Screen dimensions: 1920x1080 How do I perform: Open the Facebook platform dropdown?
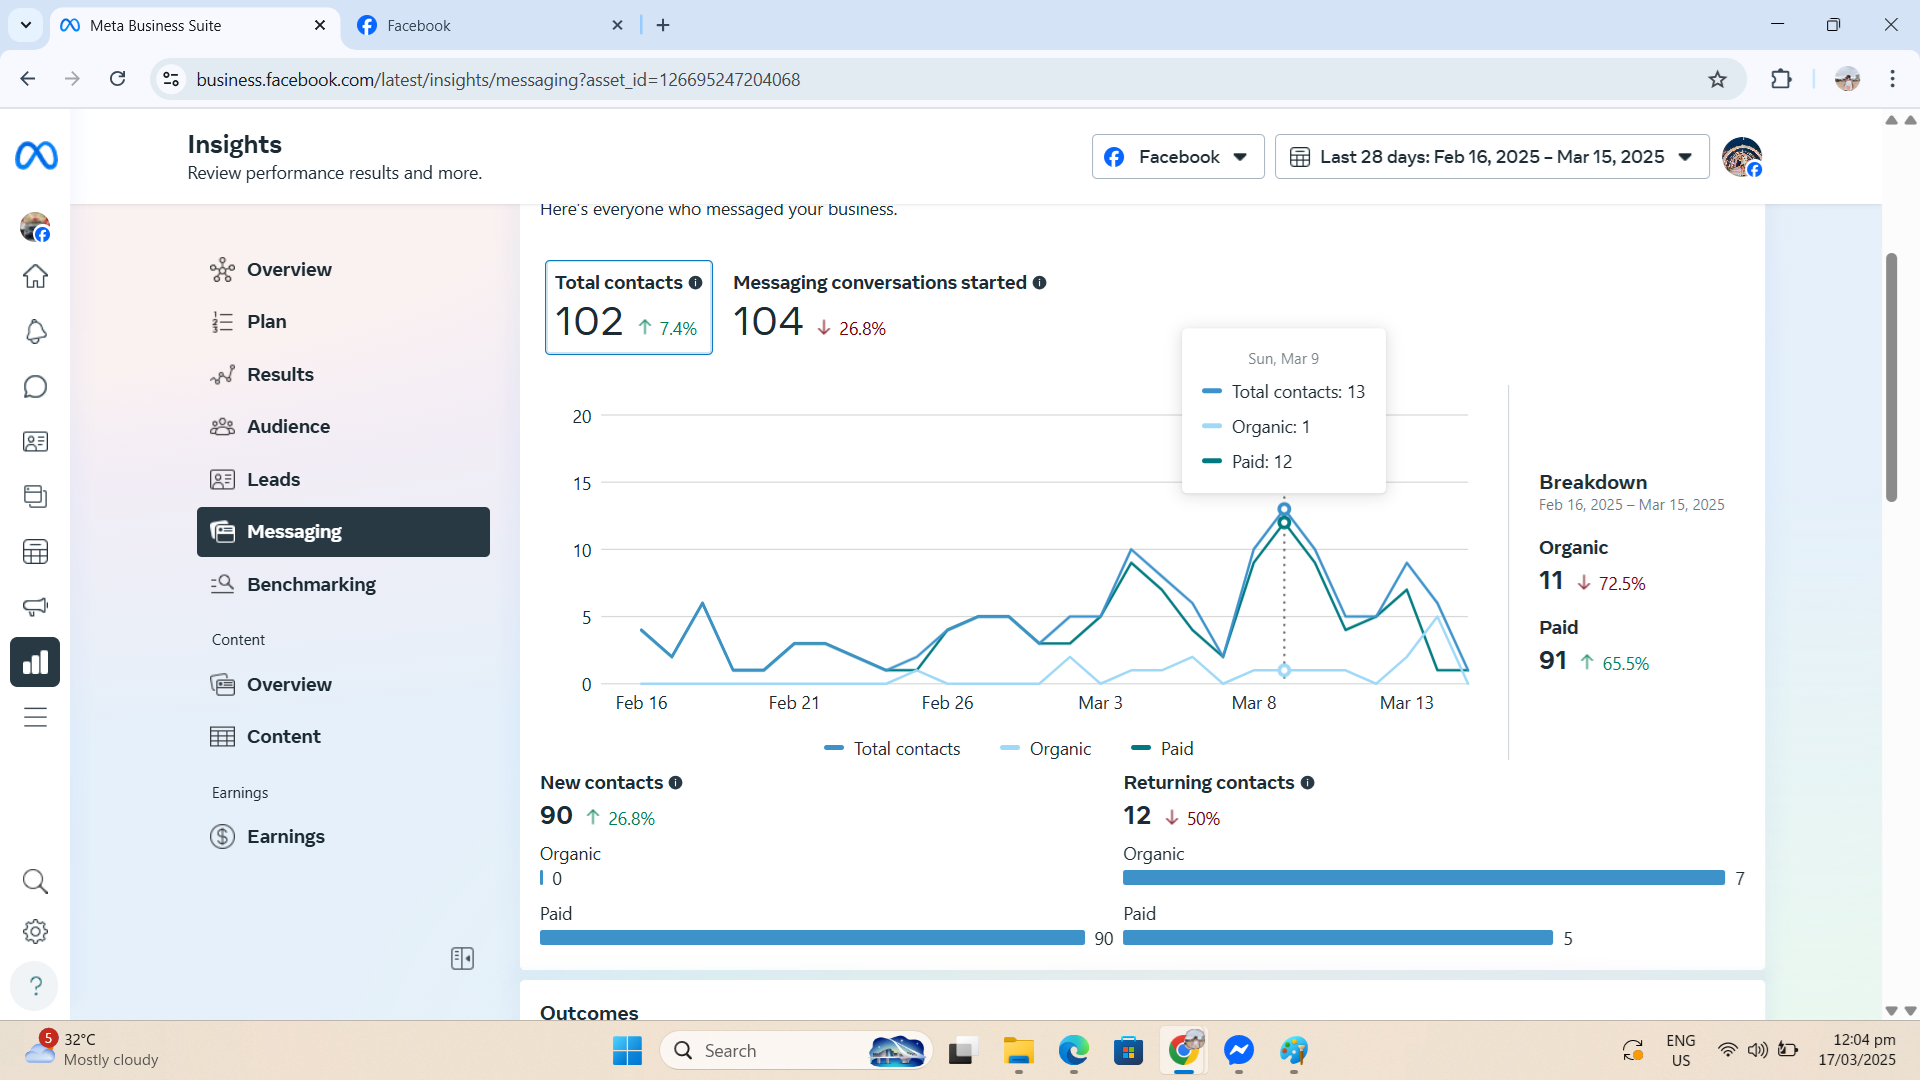pos(1177,157)
